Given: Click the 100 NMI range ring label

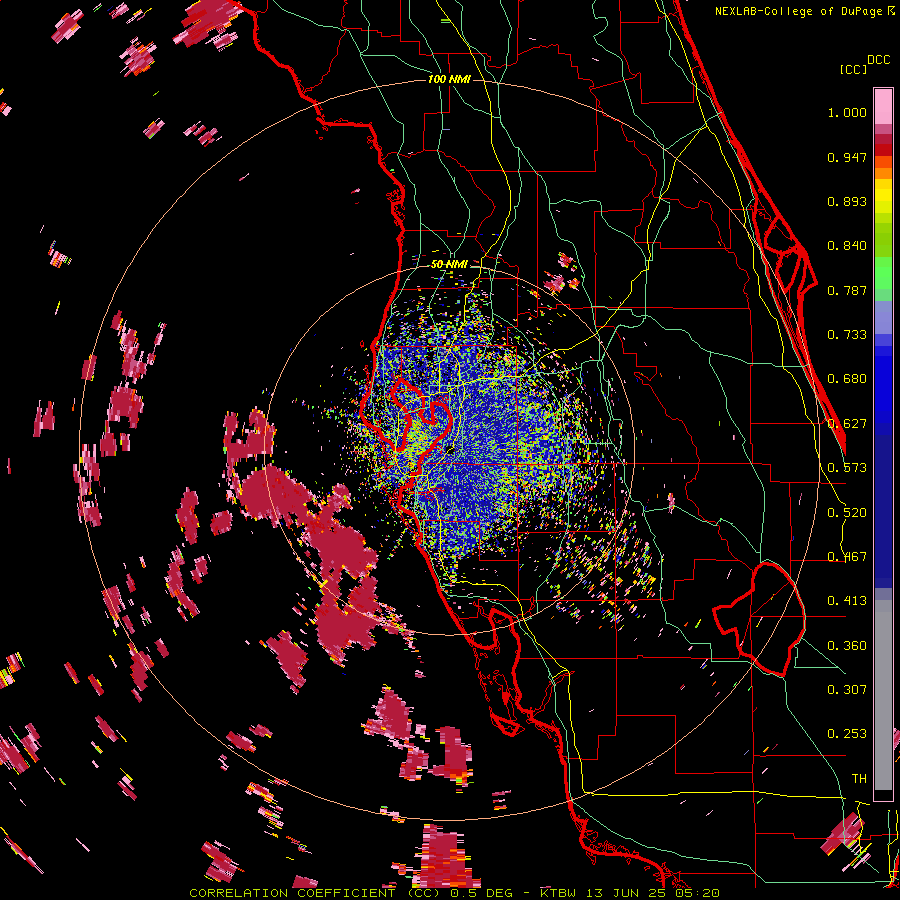Looking at the screenshot, I should [449, 79].
